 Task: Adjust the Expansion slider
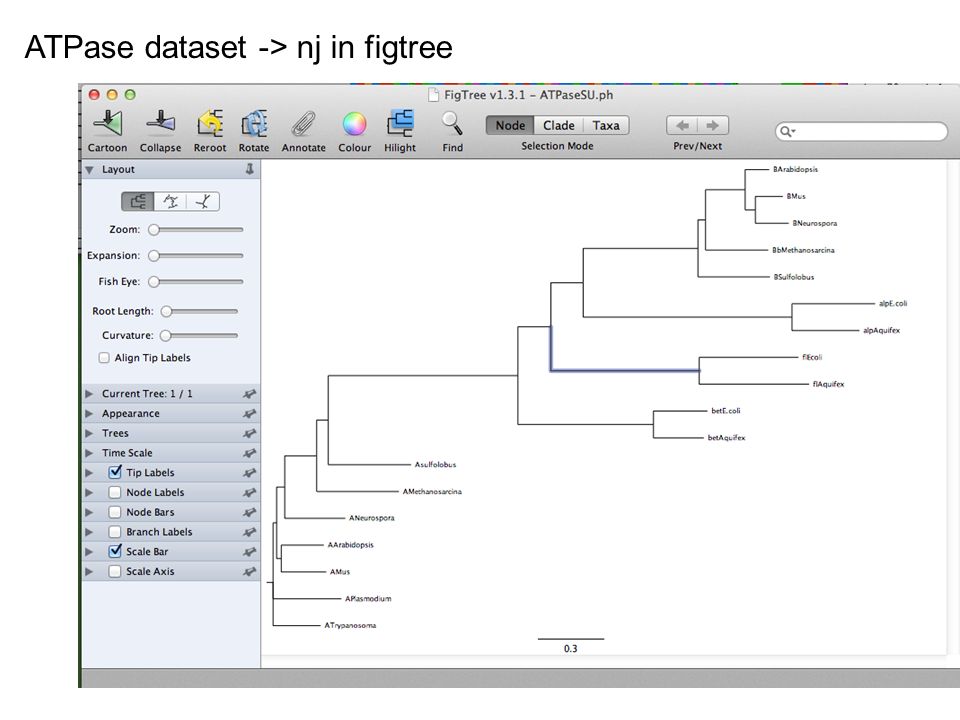coord(196,255)
